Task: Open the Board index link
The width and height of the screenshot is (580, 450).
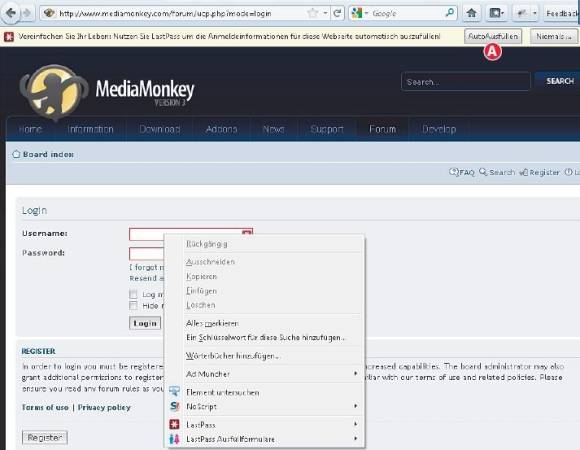Action: (48, 154)
